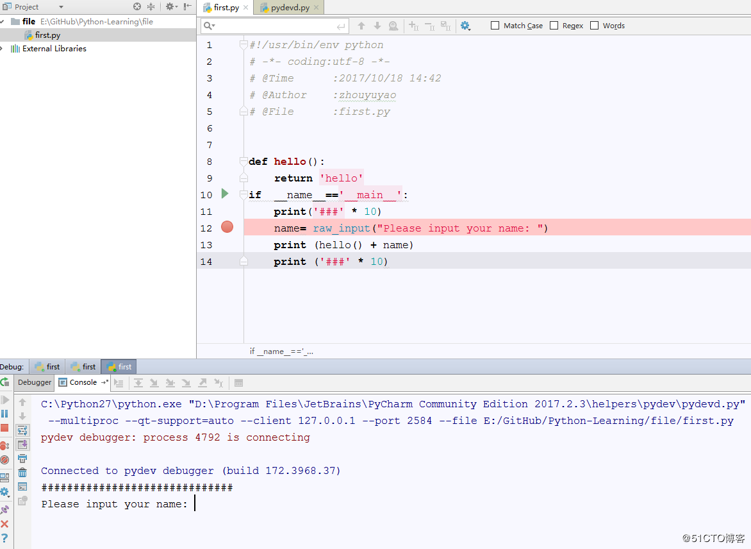This screenshot has height=549, width=751.
Task: Click the Mute Breakpoints icon
Action: coord(5,460)
